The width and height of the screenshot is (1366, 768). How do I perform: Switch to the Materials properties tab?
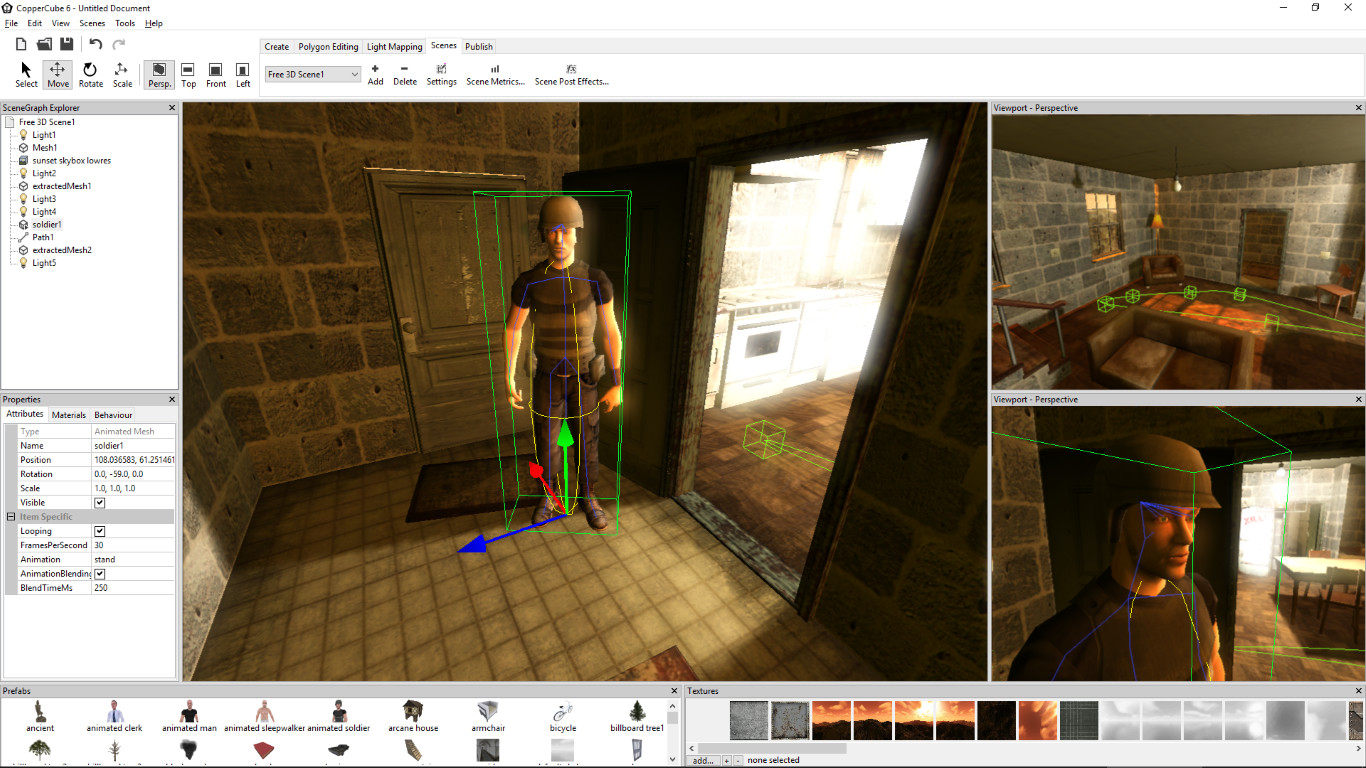68,414
